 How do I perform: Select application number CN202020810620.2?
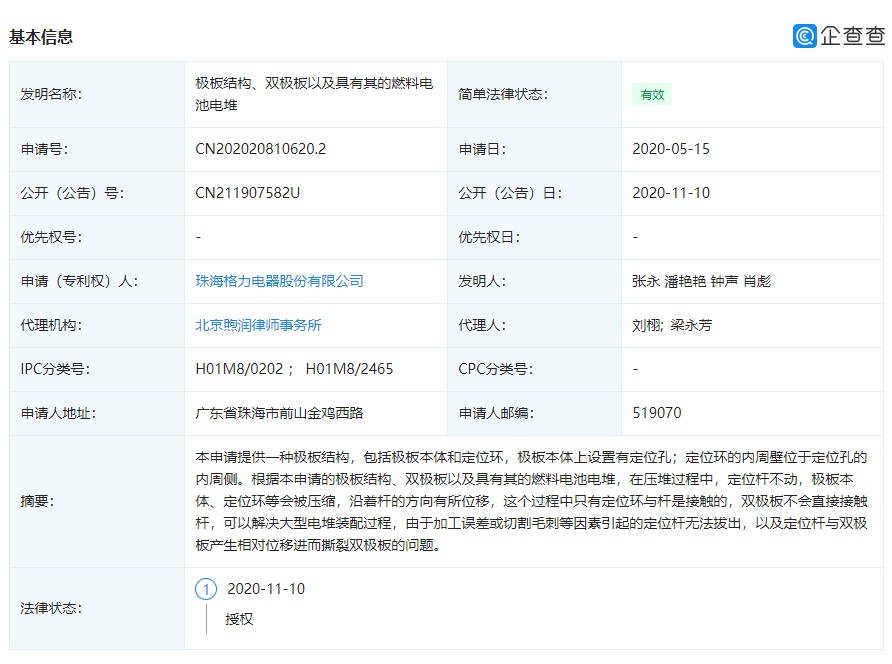262,148
